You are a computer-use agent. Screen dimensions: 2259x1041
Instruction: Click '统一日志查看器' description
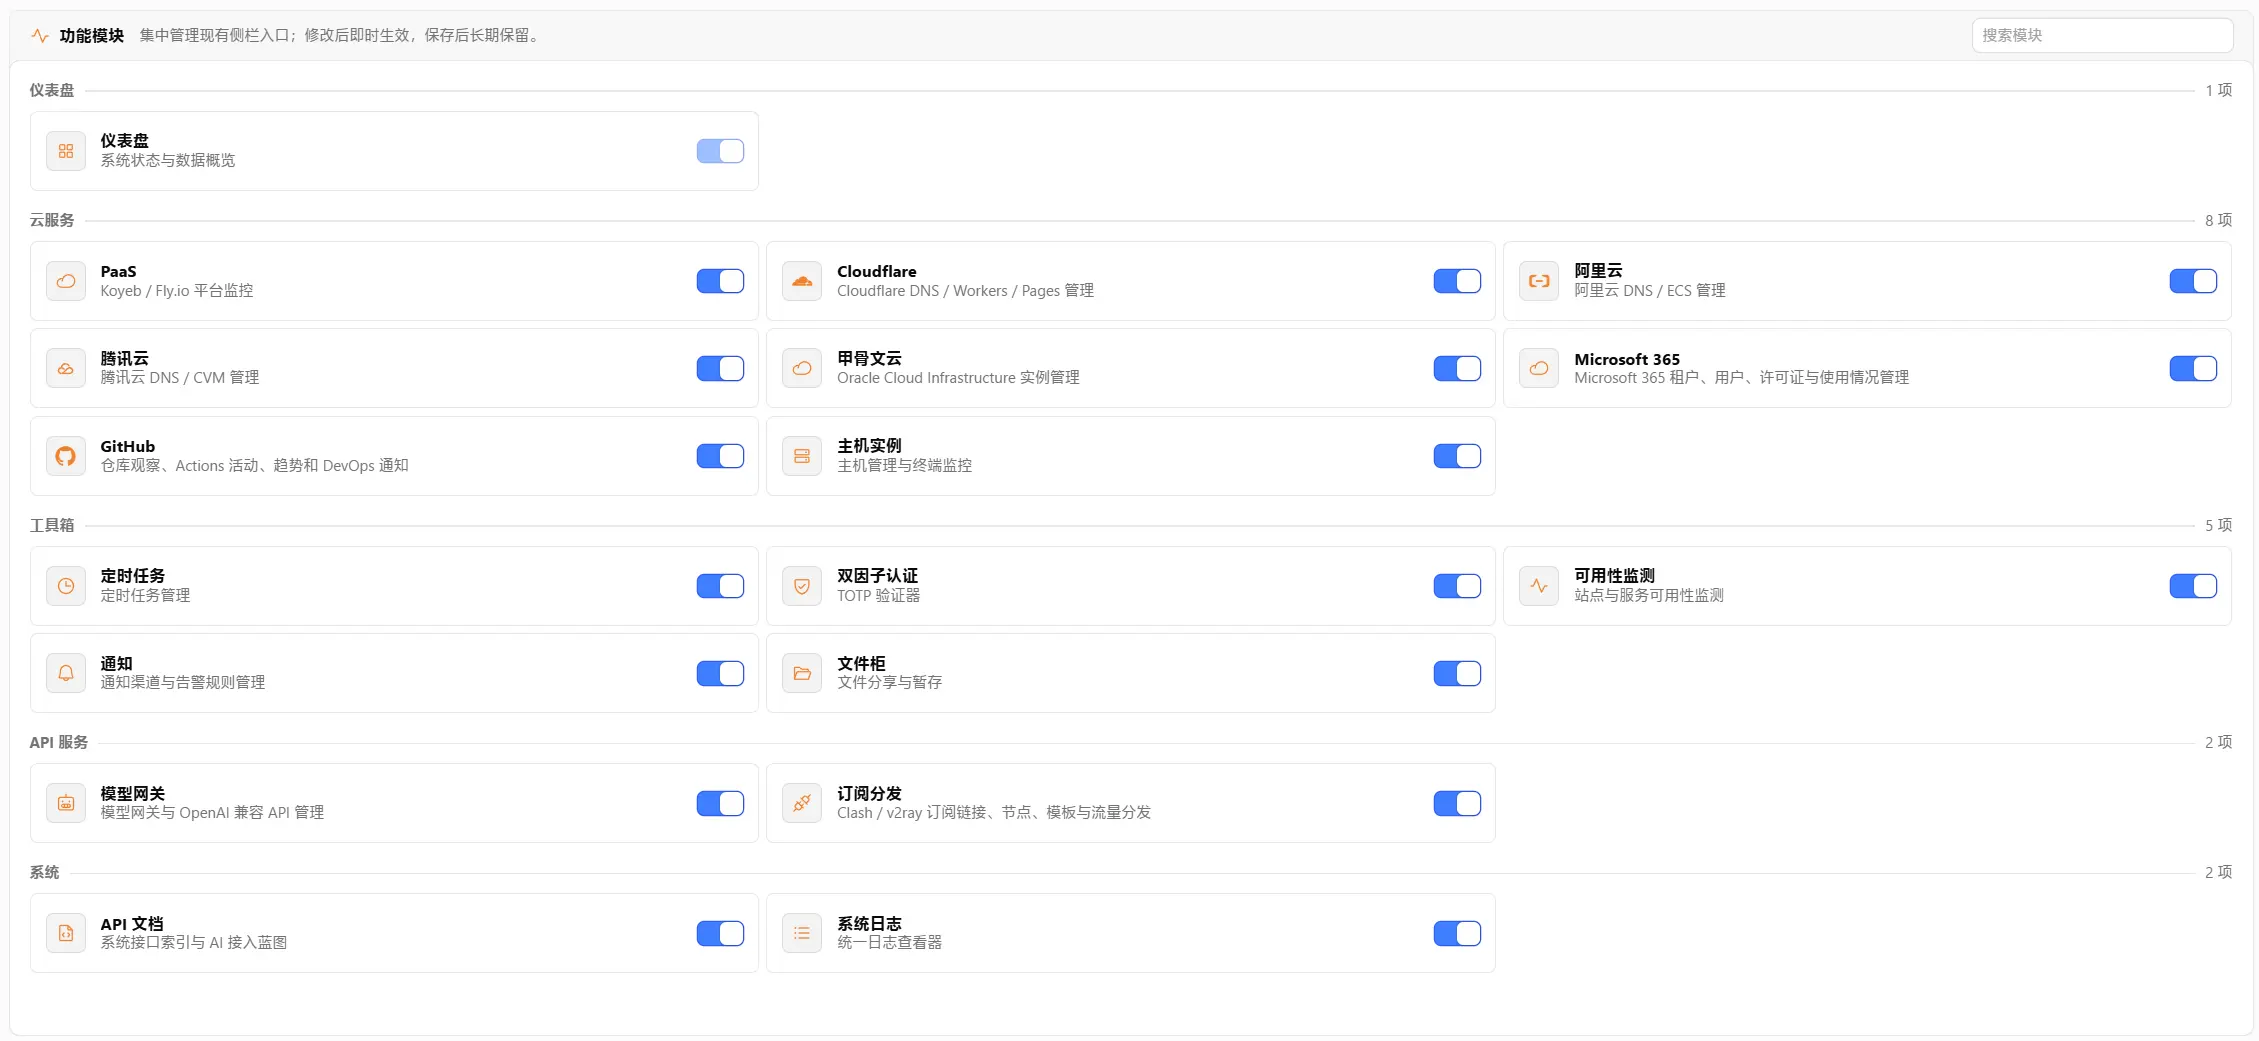889,943
